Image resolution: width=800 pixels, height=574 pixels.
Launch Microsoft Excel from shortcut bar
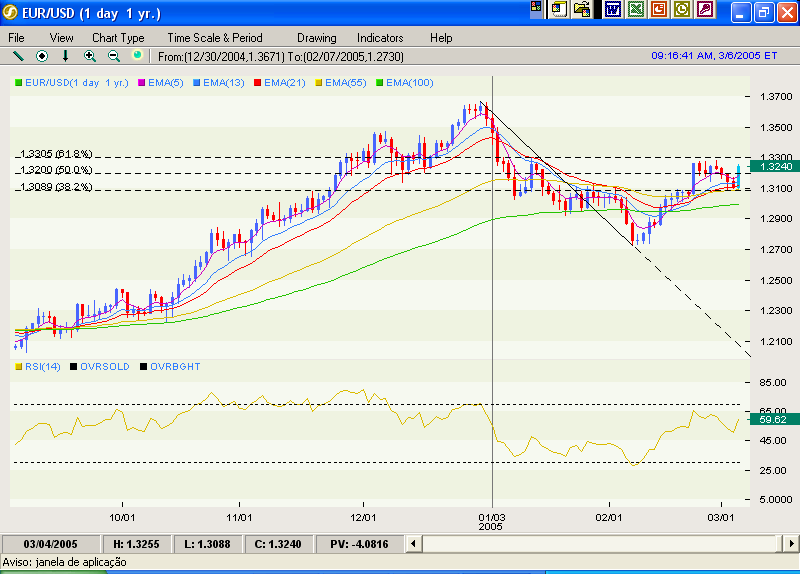point(636,9)
